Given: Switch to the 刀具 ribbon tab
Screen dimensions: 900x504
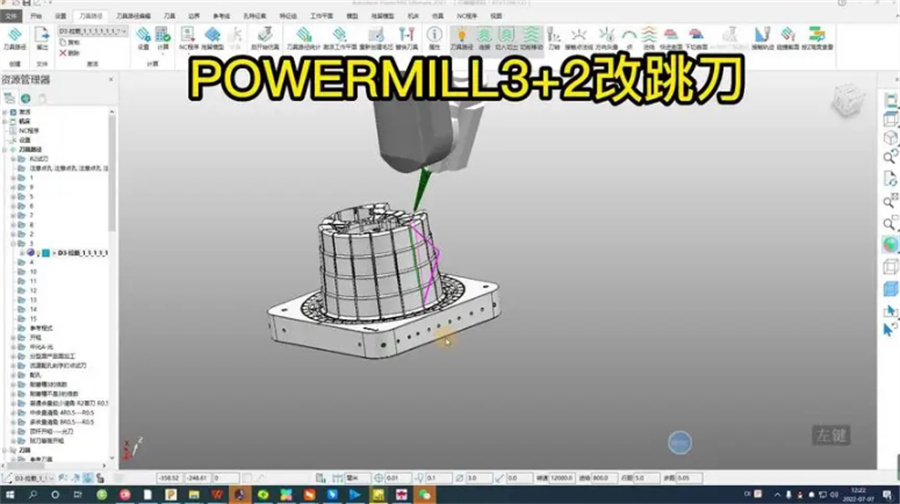Looking at the screenshot, I should pos(169,16).
